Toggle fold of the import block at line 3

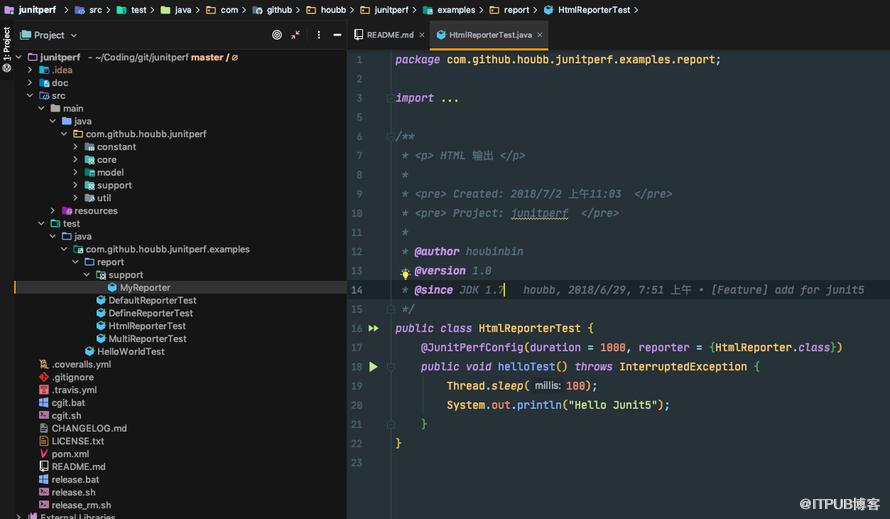(391, 98)
